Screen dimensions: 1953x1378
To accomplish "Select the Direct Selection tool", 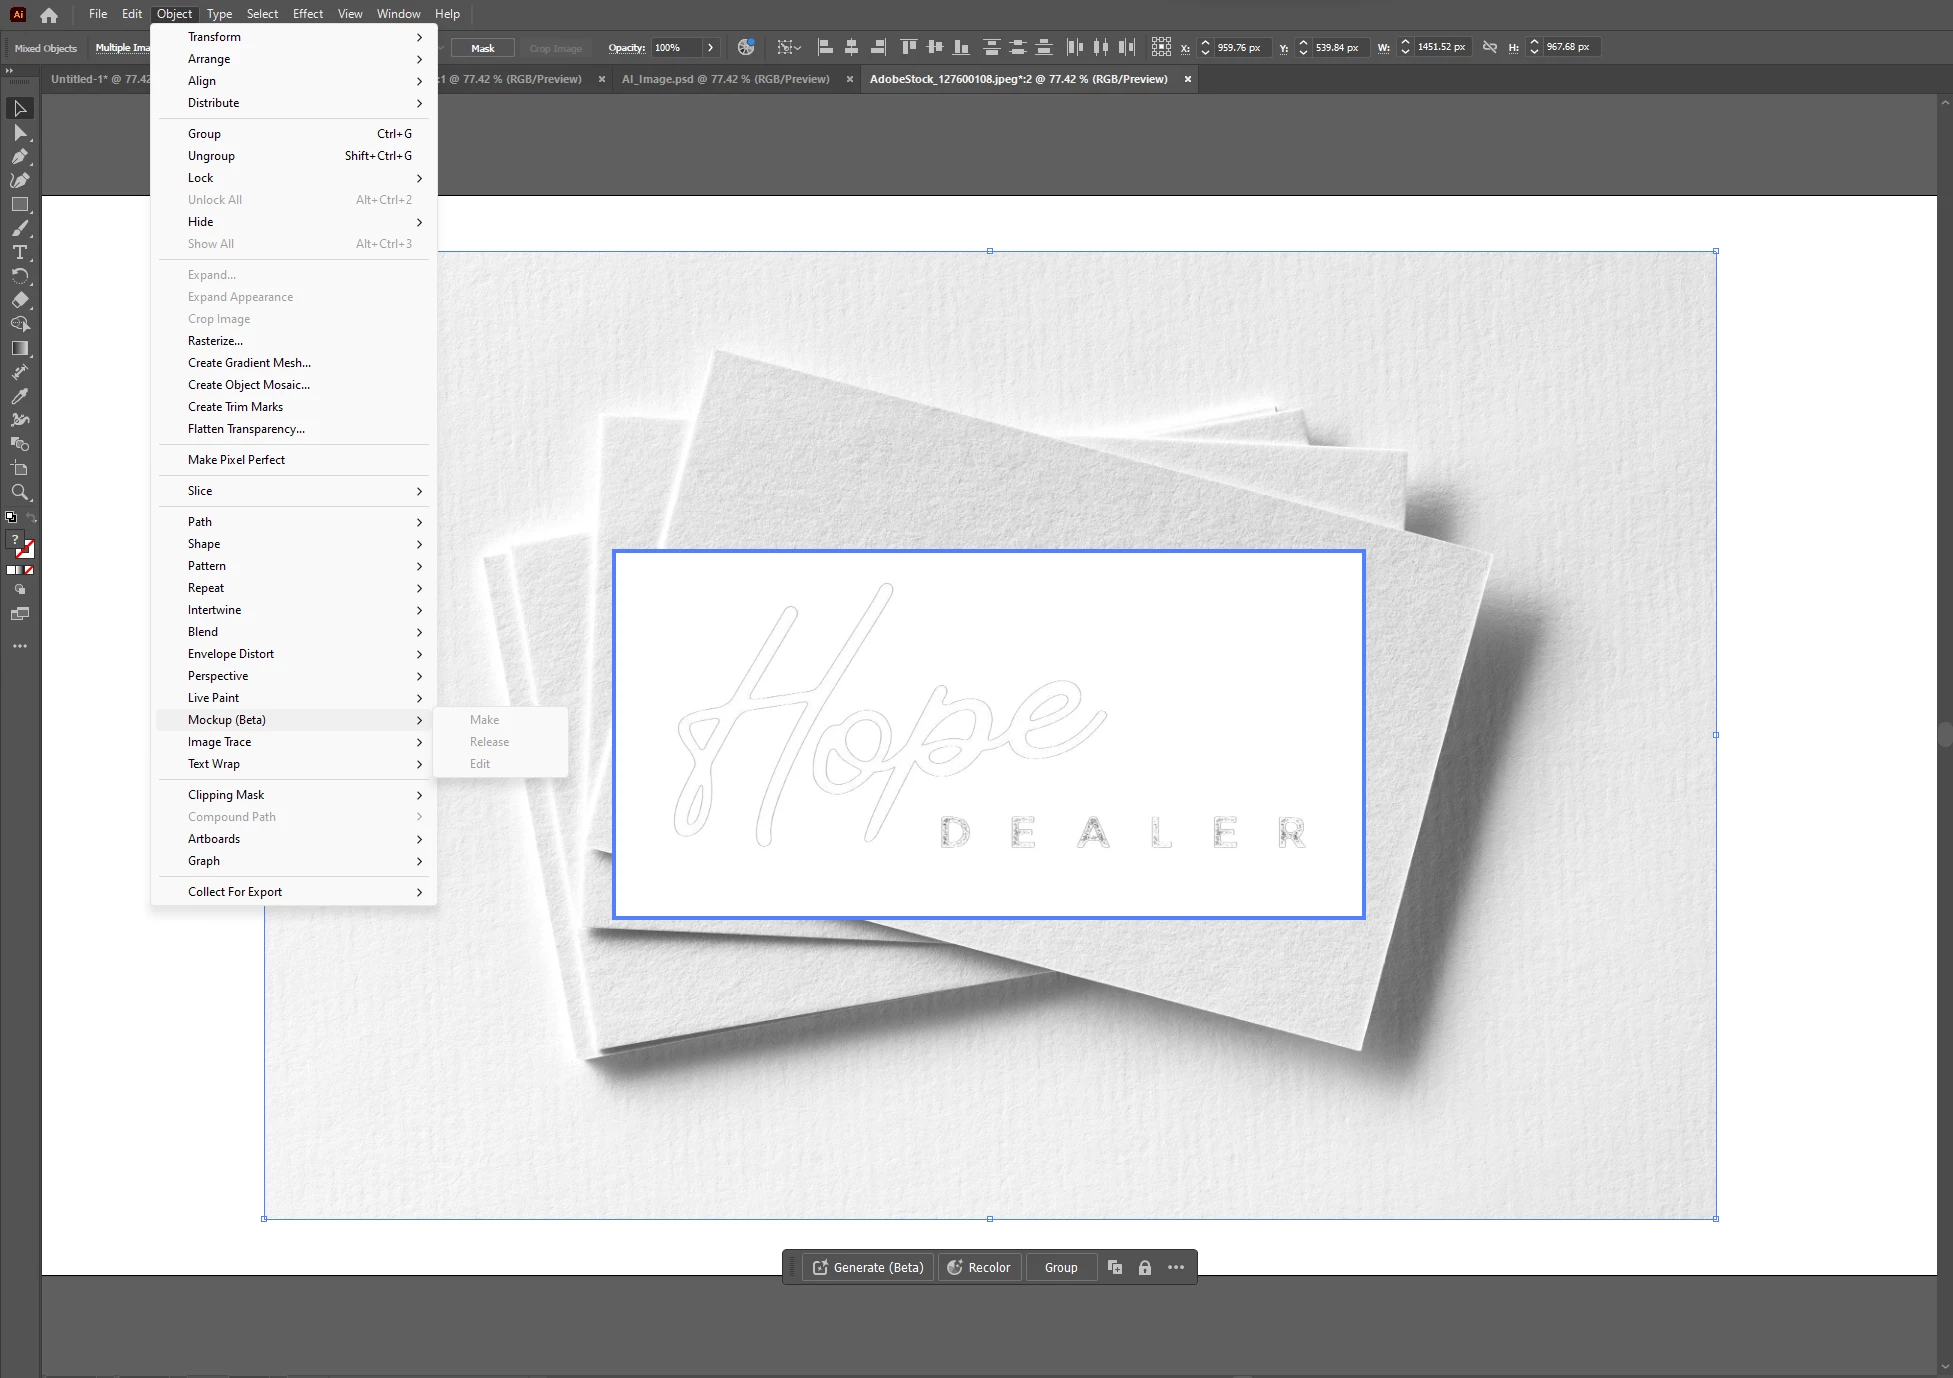I will [x=20, y=132].
